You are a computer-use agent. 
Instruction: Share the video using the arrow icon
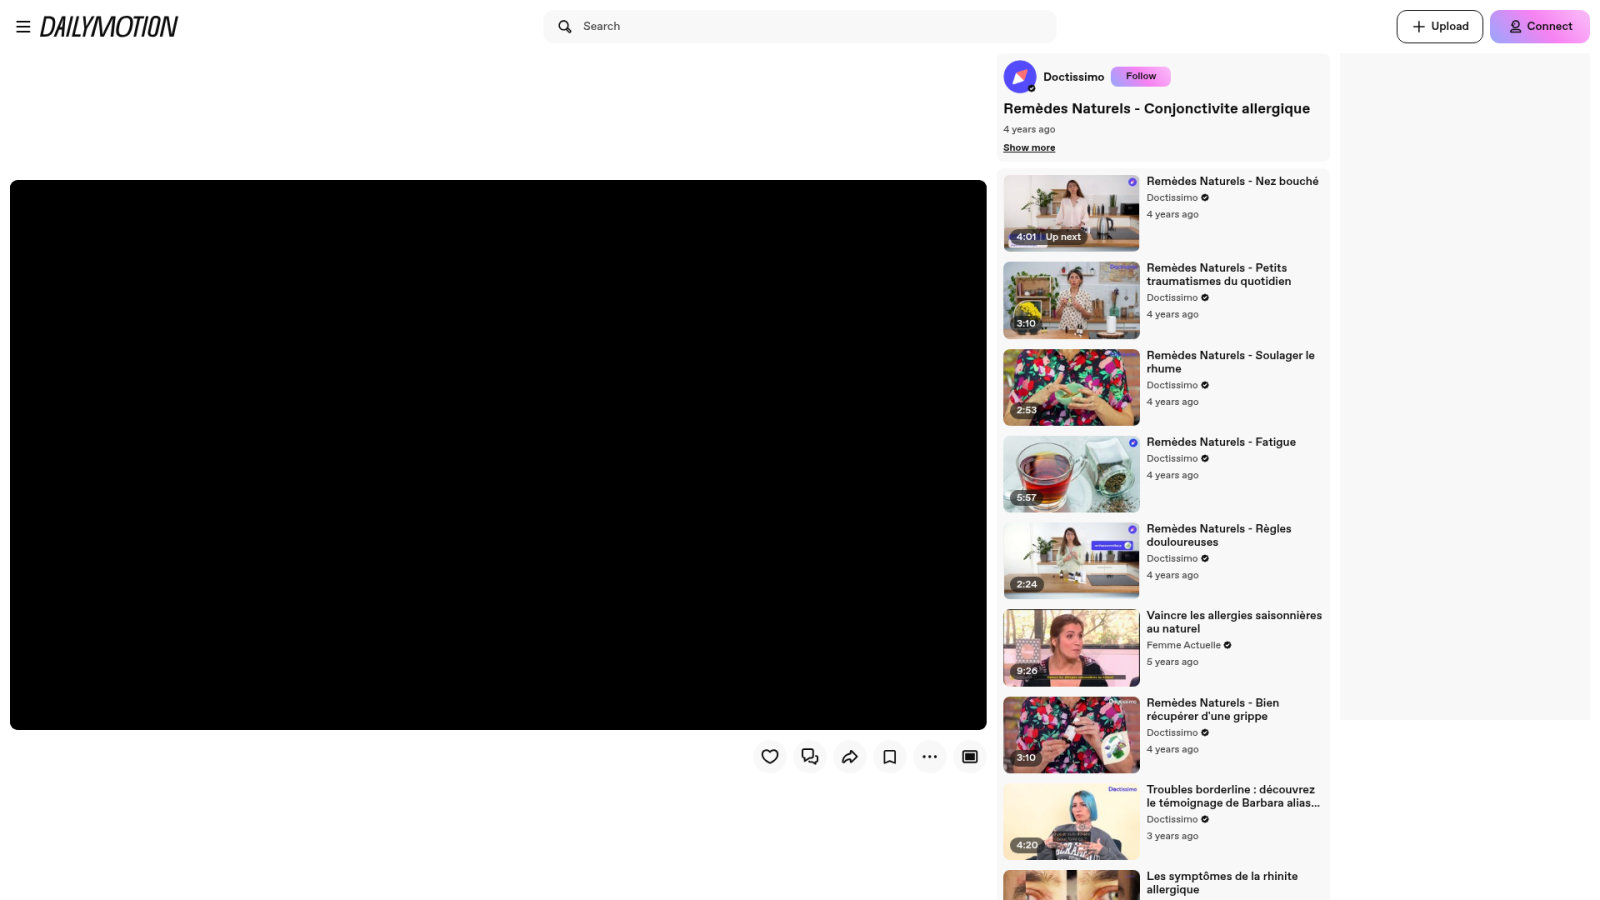[x=850, y=757]
